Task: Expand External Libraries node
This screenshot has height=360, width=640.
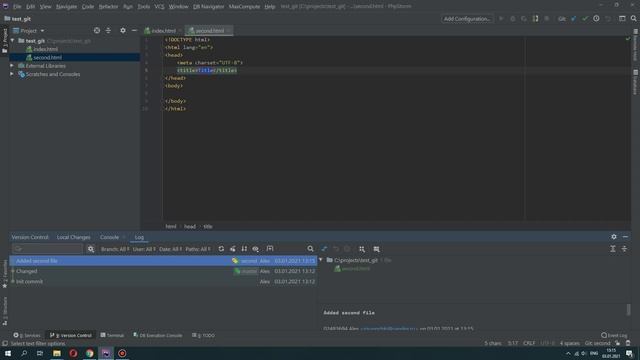Action: tap(12, 66)
